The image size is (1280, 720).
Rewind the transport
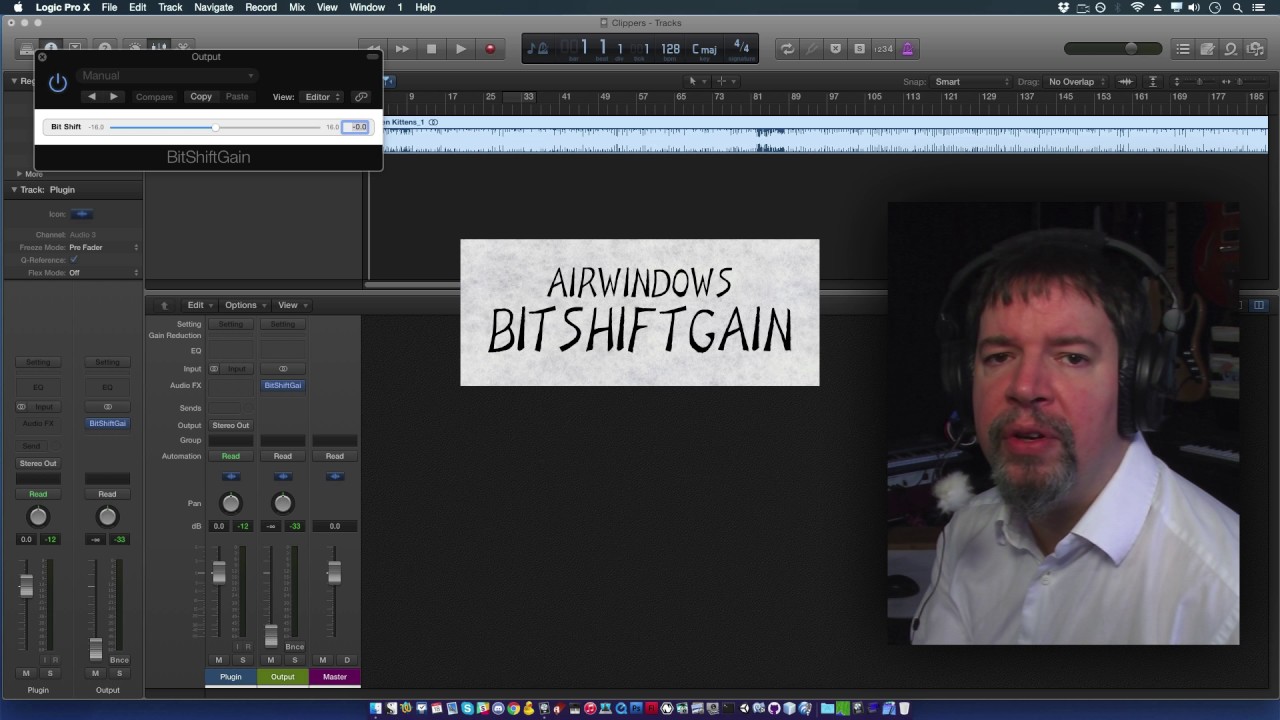pyautogui.click(x=373, y=49)
